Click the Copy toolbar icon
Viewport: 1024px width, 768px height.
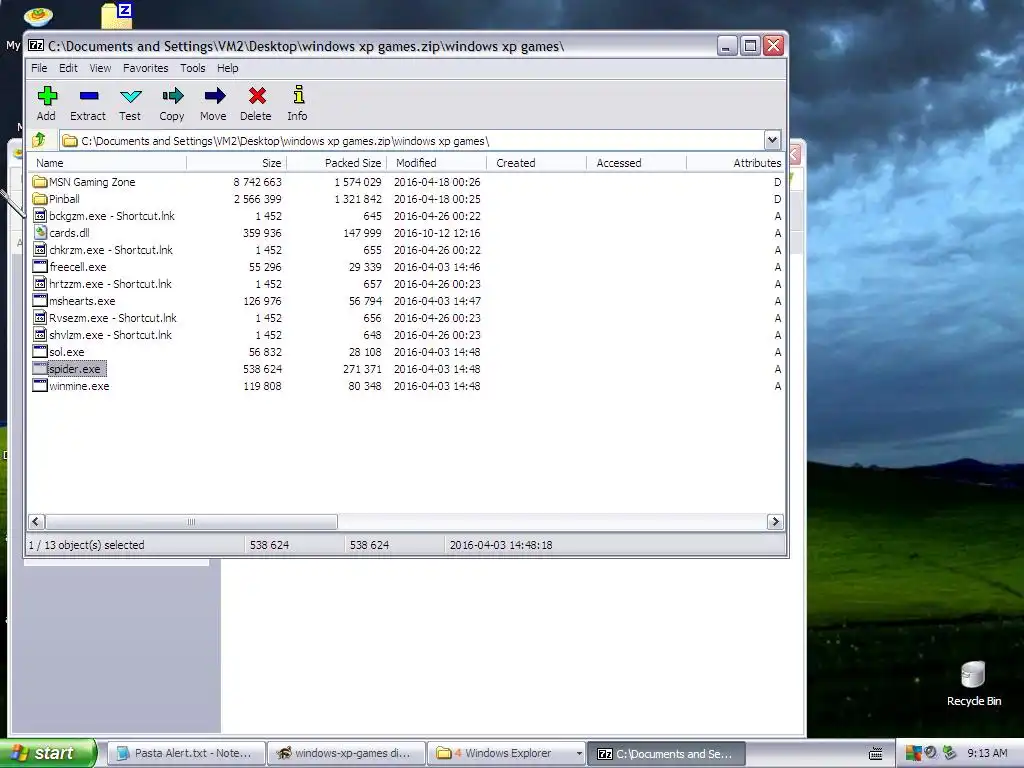point(172,96)
